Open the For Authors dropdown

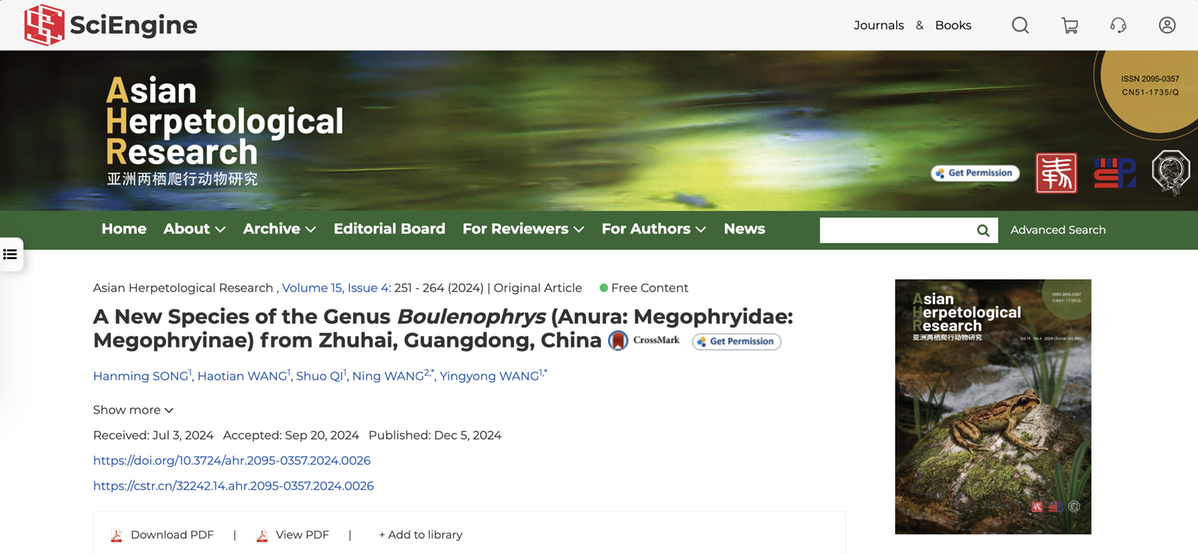click(653, 229)
